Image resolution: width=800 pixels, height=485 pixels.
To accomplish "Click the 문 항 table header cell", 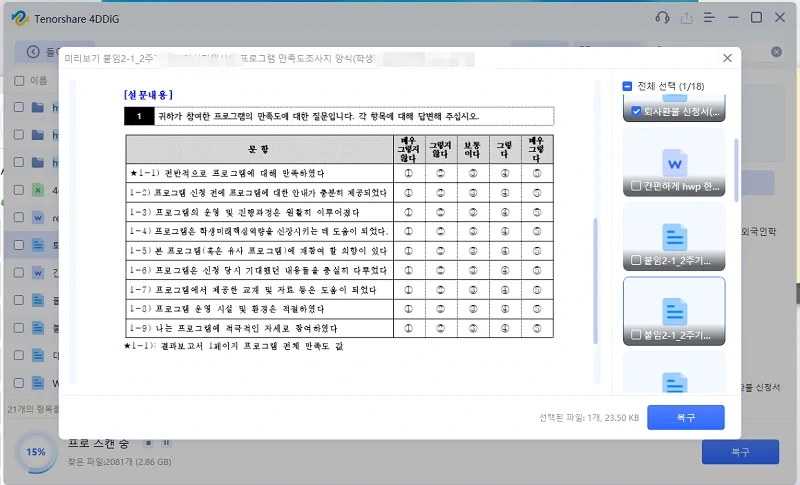I will click(x=259, y=149).
